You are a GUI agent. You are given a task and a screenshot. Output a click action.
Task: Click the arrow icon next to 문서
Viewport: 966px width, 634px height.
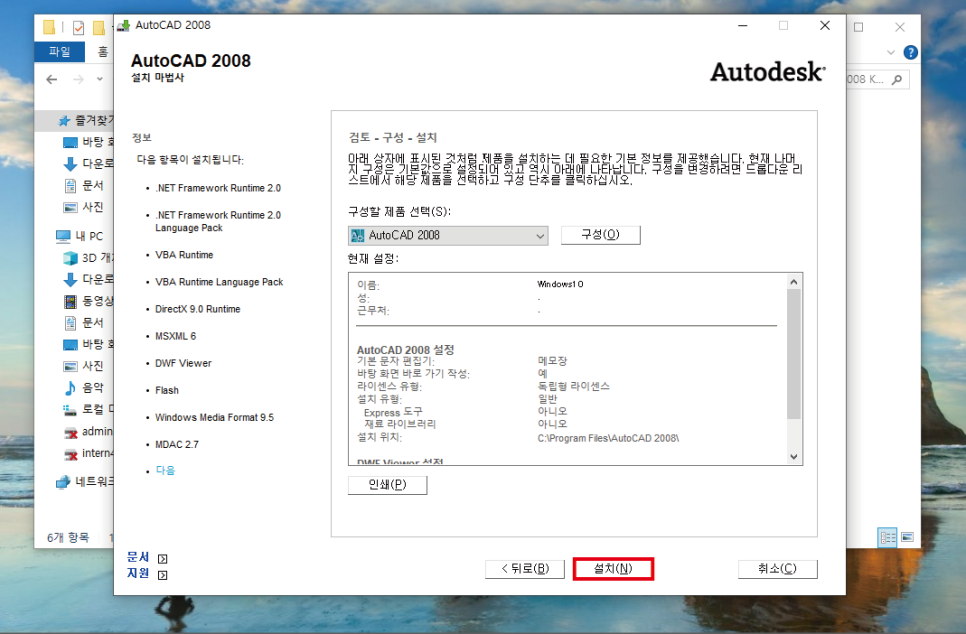pyautogui.click(x=163, y=559)
